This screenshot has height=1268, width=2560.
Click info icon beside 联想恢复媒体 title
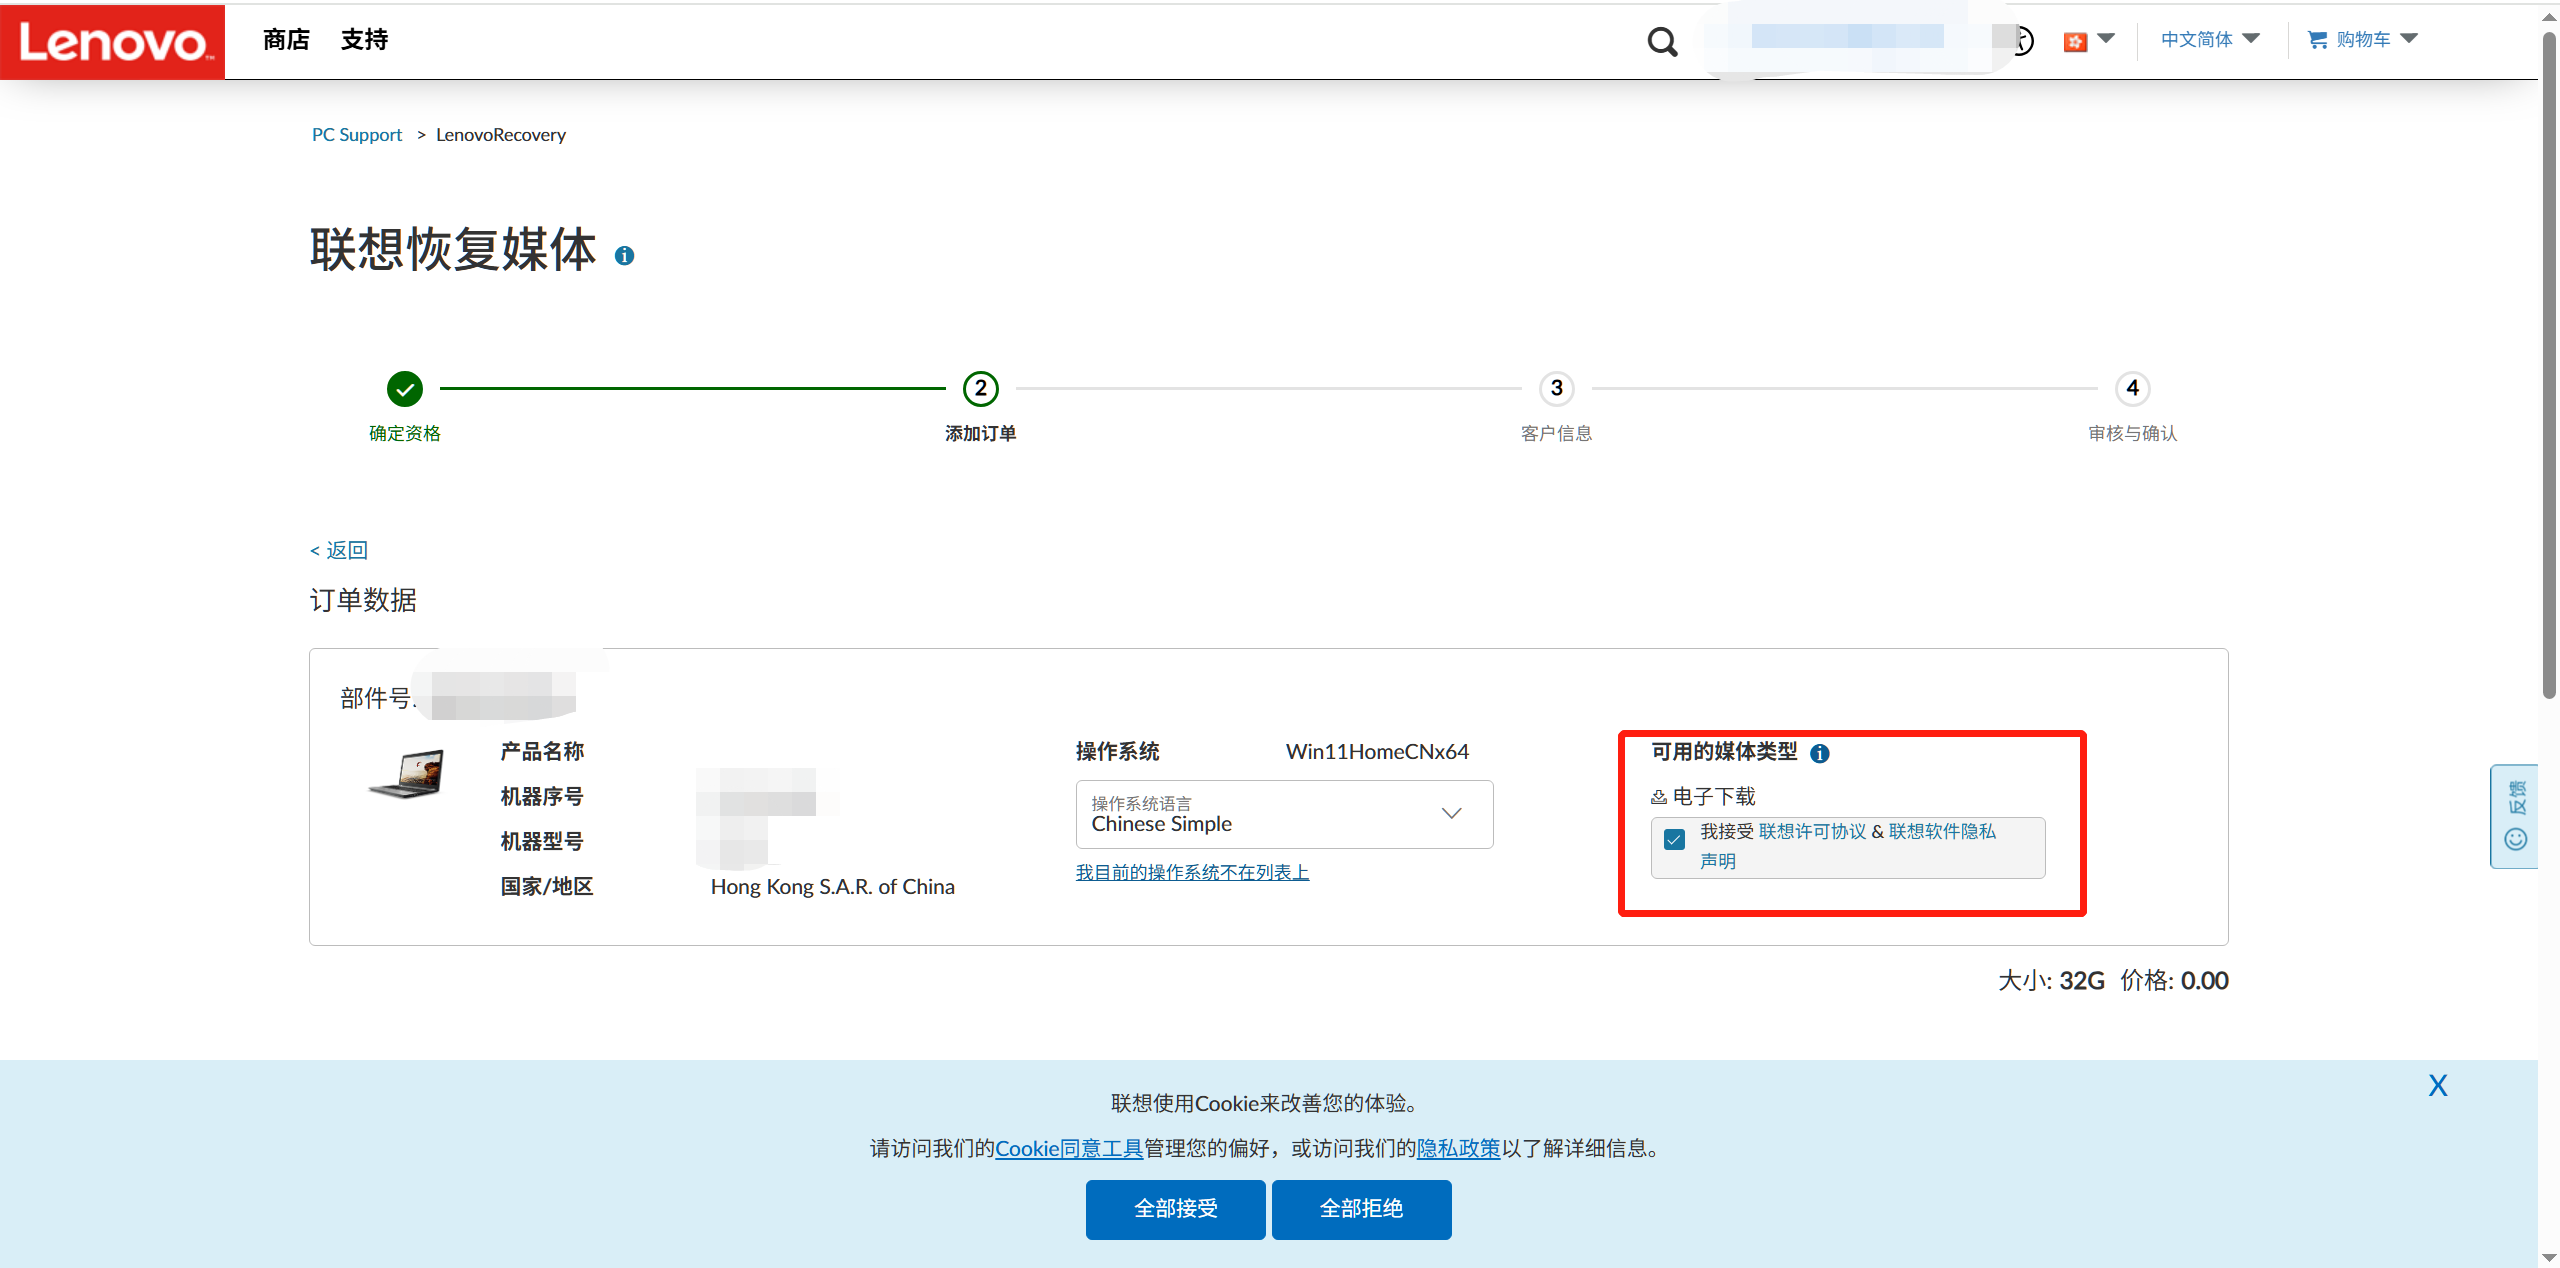pos(624,256)
